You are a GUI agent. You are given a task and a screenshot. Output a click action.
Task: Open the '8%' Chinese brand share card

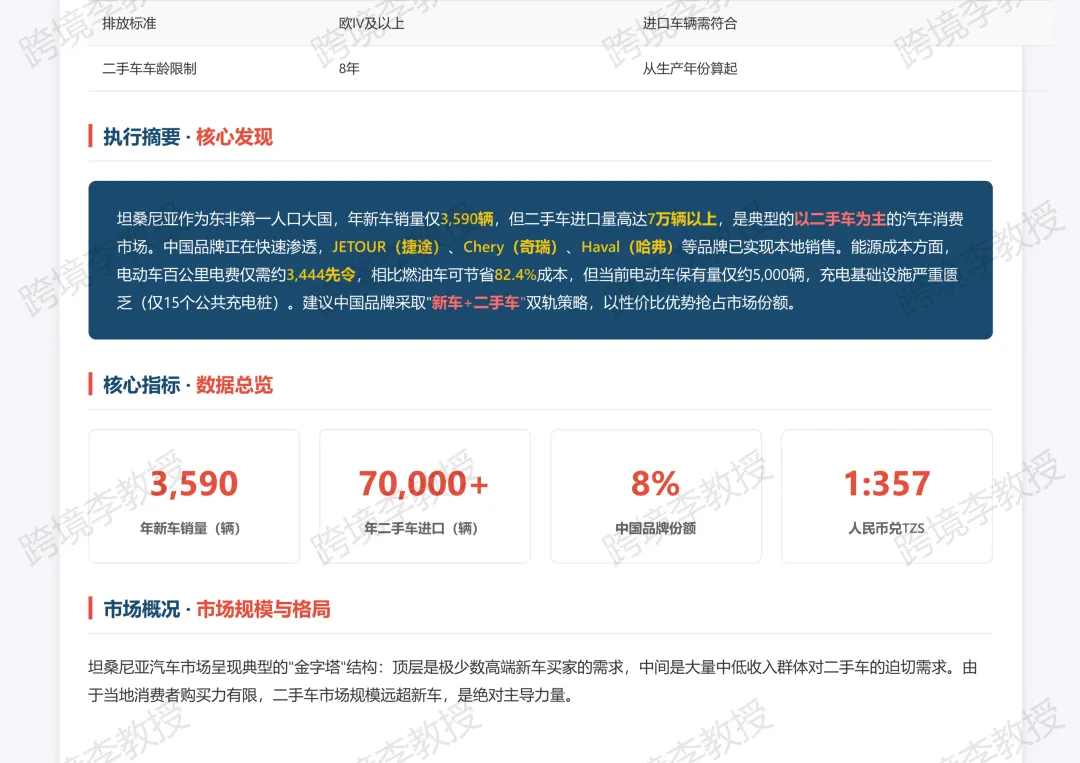pyautogui.click(x=656, y=496)
